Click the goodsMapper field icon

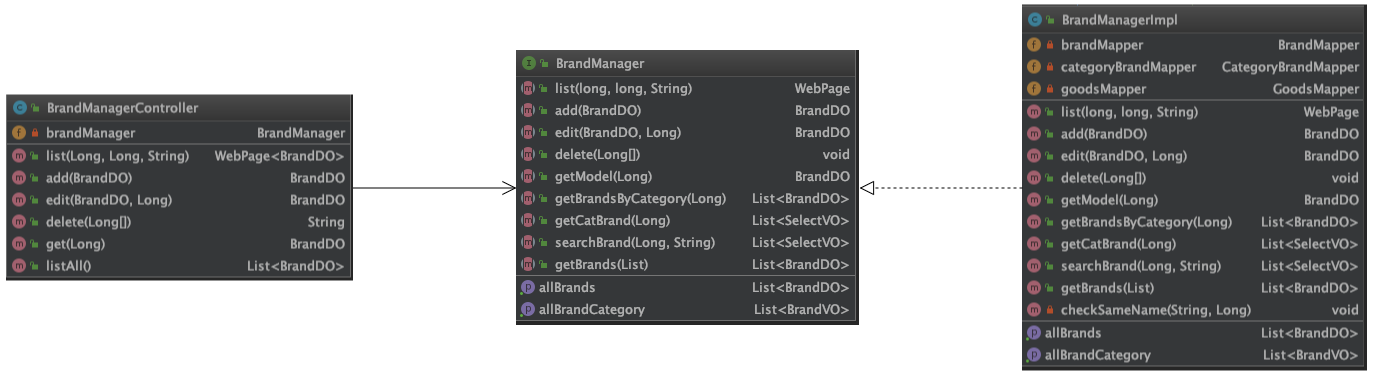coord(1035,89)
